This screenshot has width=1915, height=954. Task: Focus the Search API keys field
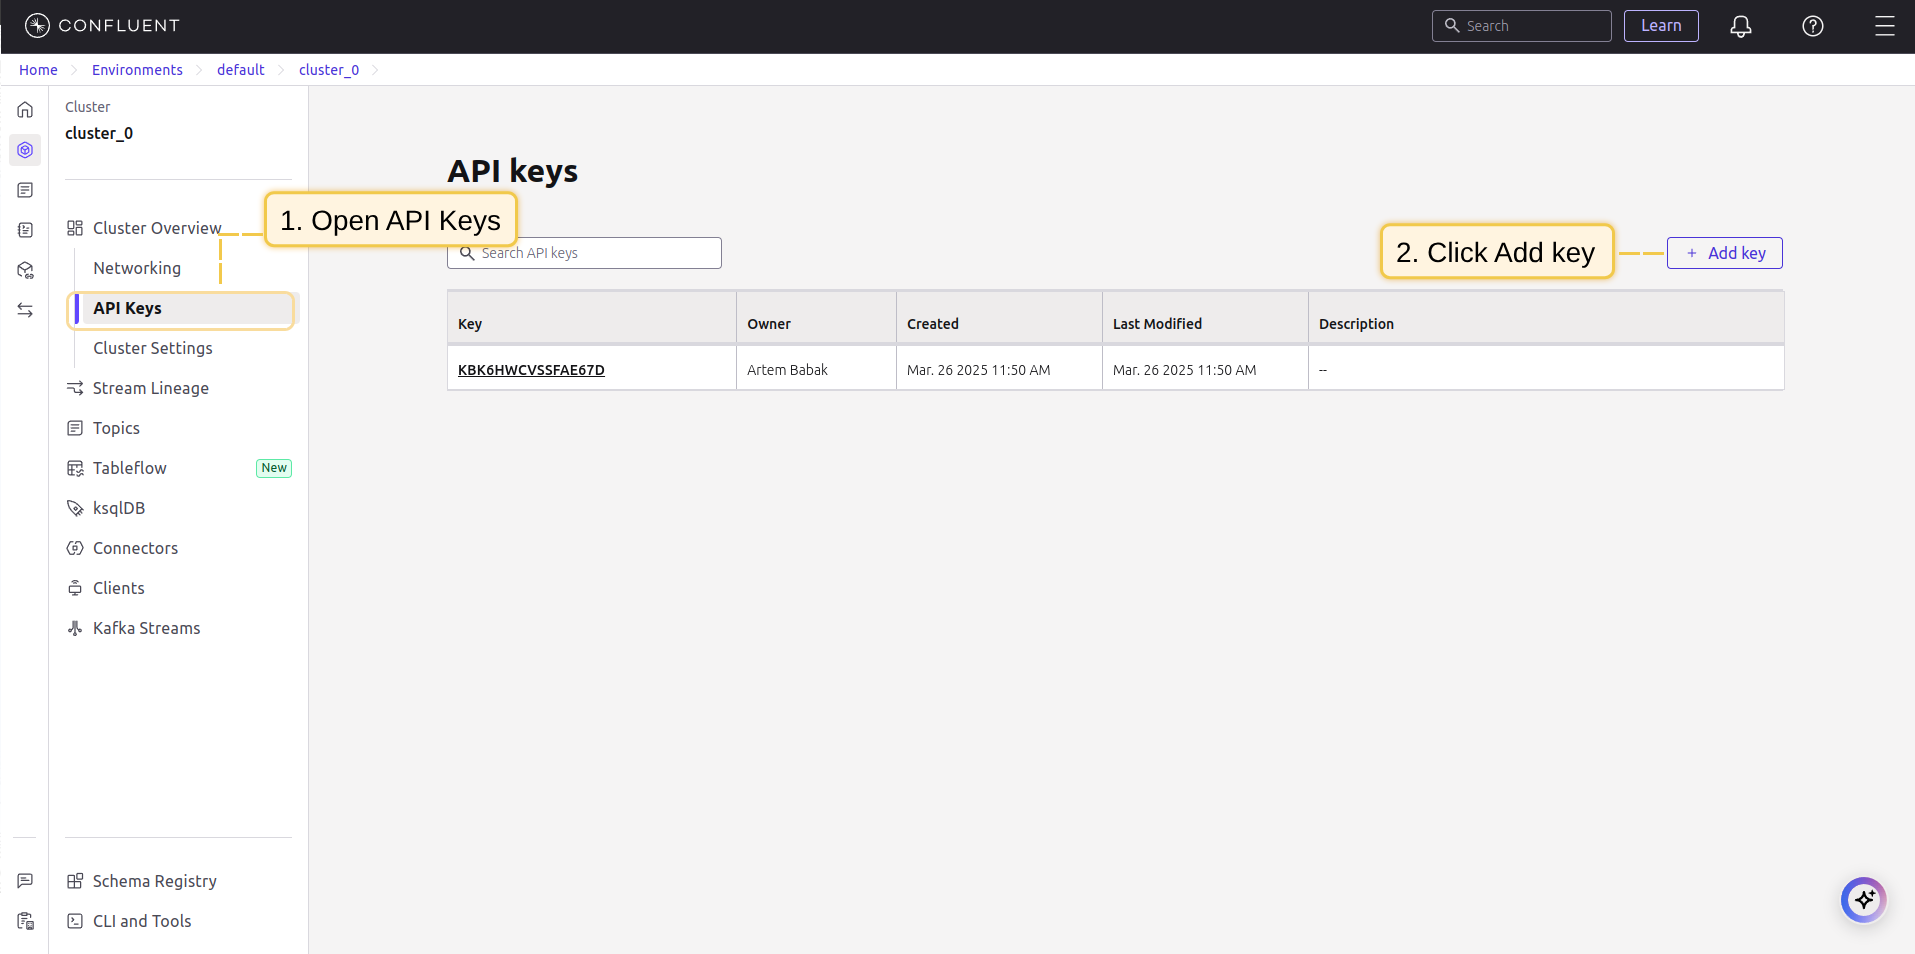(584, 253)
